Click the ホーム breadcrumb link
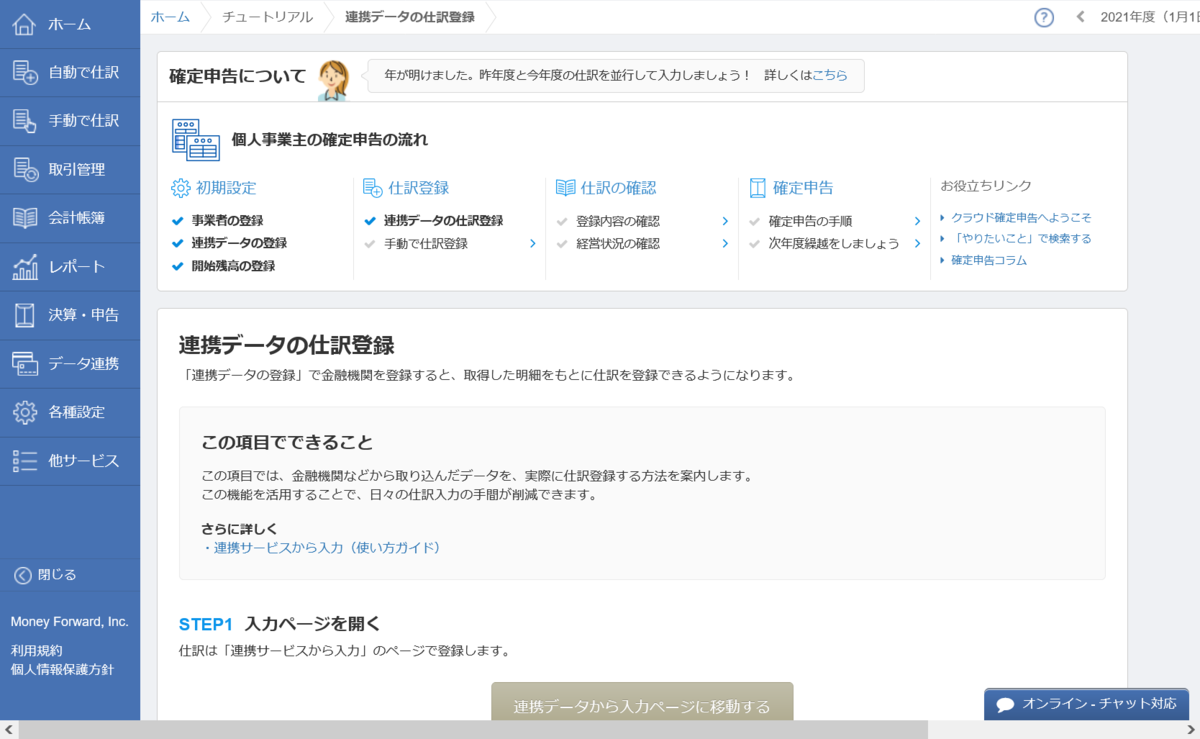This screenshot has width=1200, height=739. tap(170, 17)
